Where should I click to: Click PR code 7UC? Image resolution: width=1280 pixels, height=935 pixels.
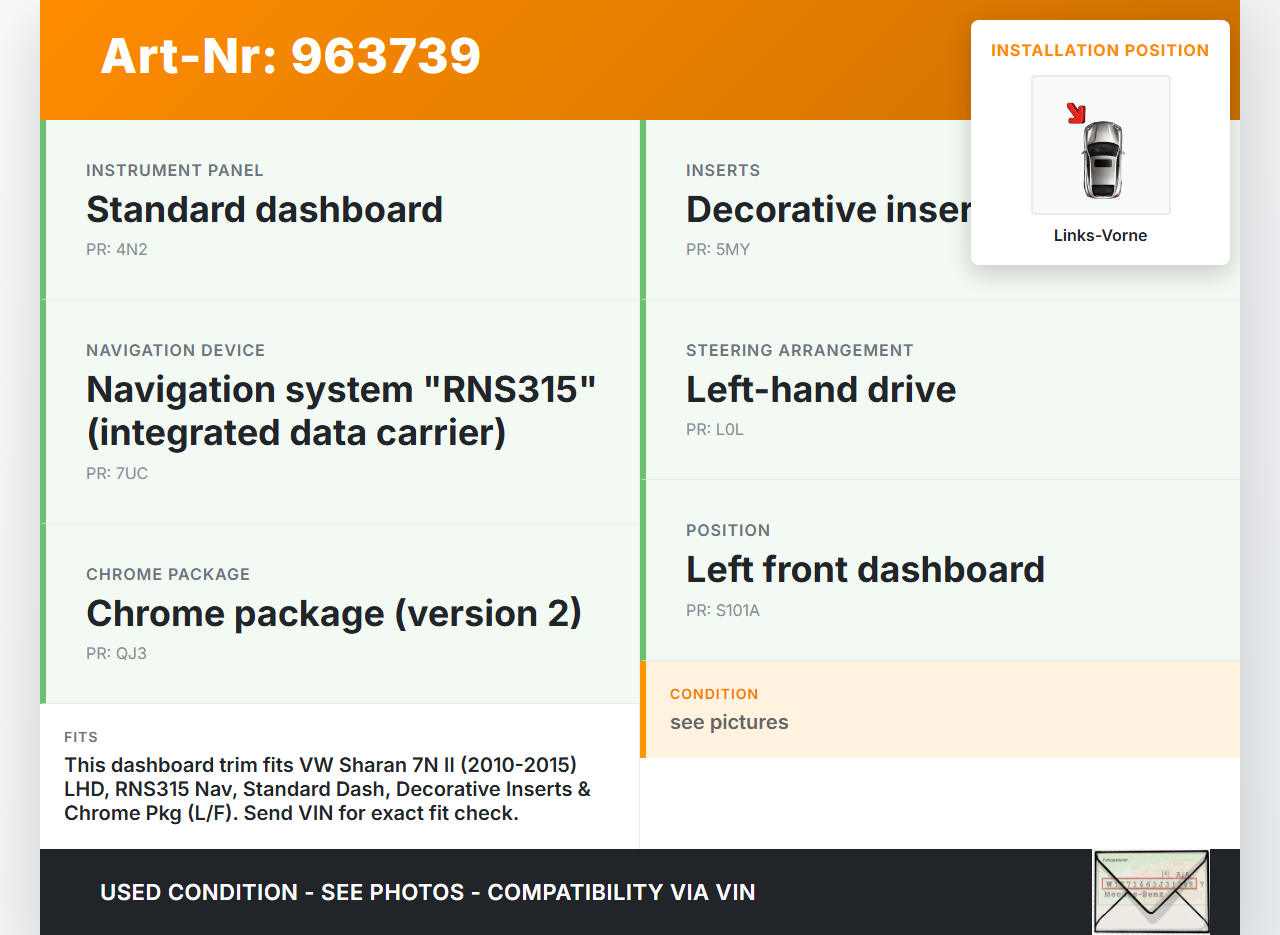click(x=117, y=474)
